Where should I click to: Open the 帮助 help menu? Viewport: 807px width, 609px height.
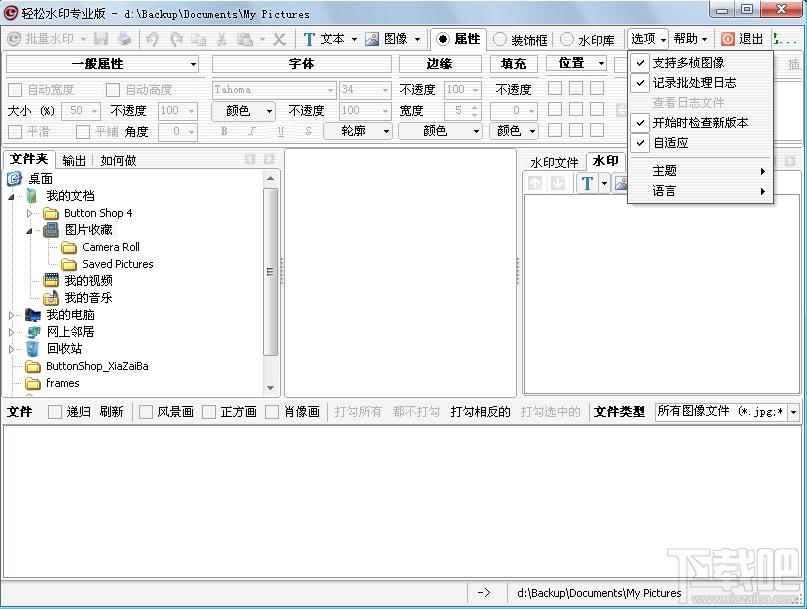point(691,39)
